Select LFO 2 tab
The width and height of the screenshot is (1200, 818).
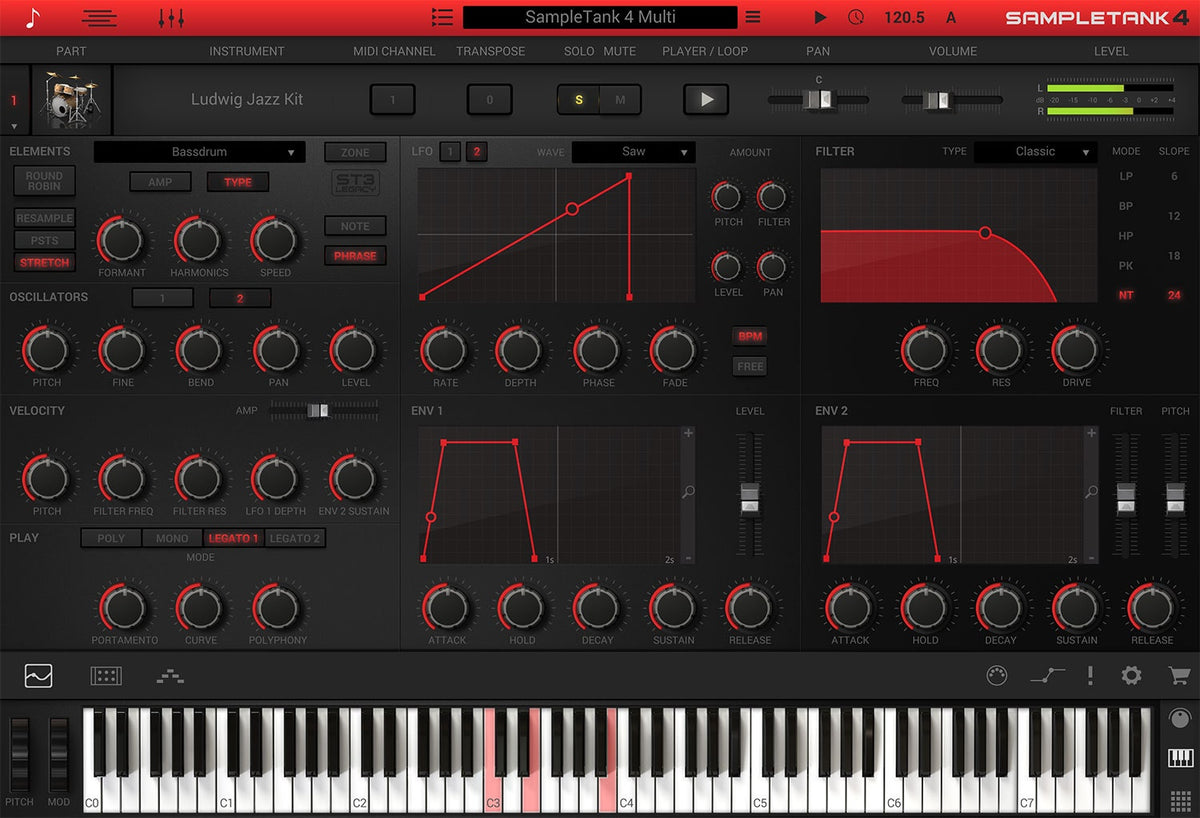(477, 152)
